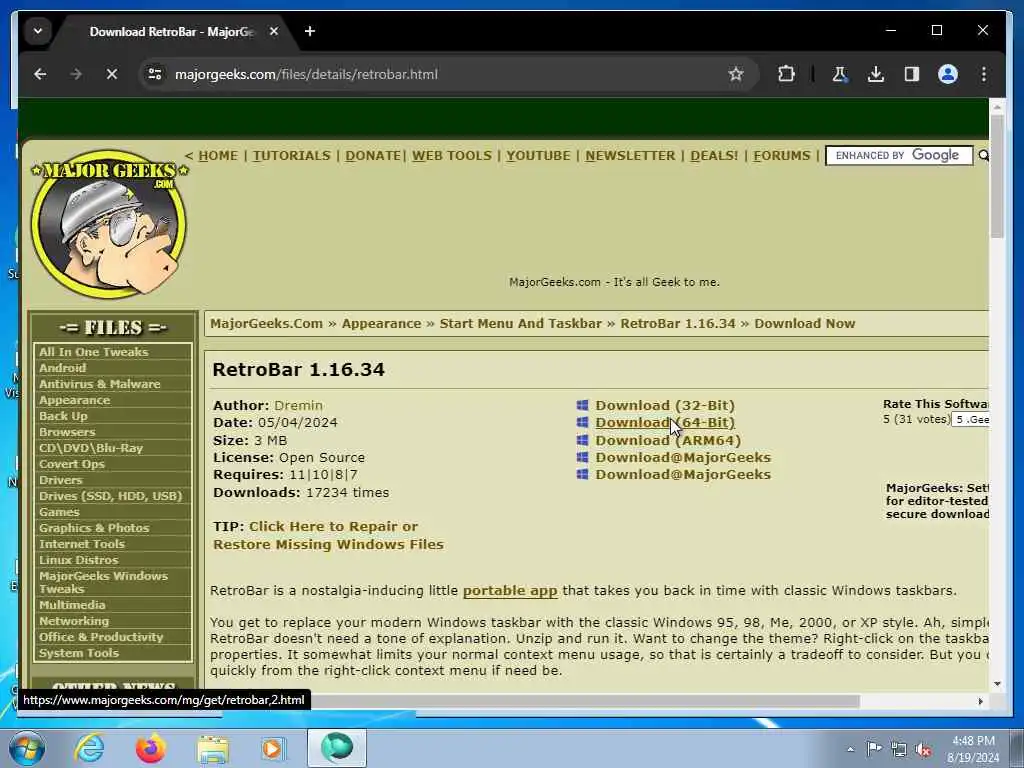Image resolution: width=1024 pixels, height=768 pixels.
Task: Open a new tab with plus button
Action: point(310,31)
